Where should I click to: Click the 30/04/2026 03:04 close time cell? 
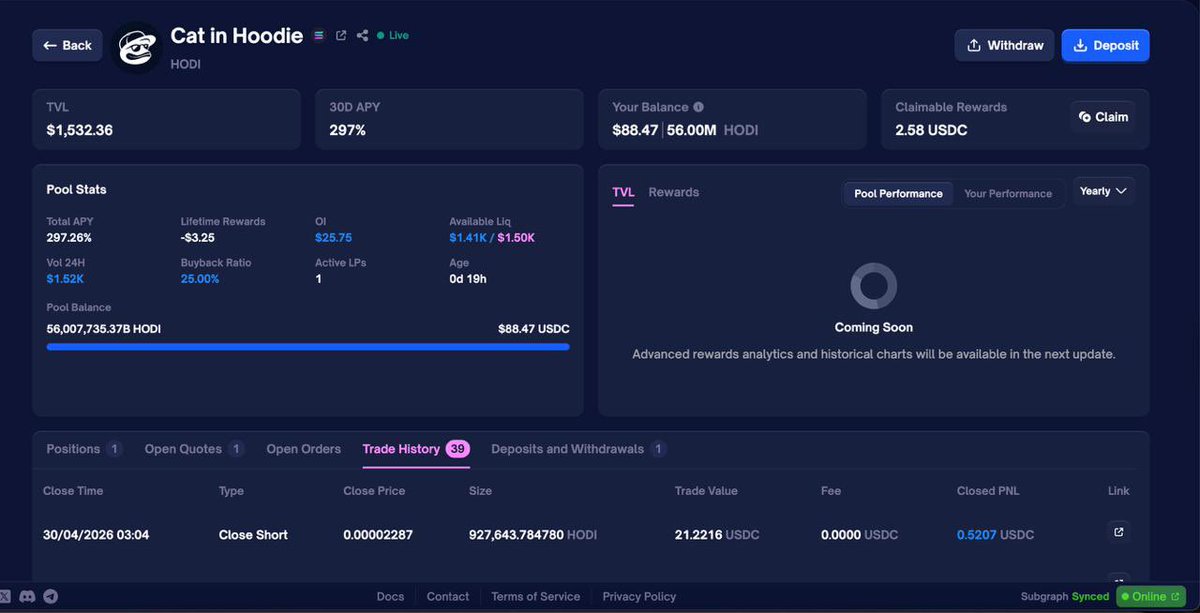[x=96, y=535]
